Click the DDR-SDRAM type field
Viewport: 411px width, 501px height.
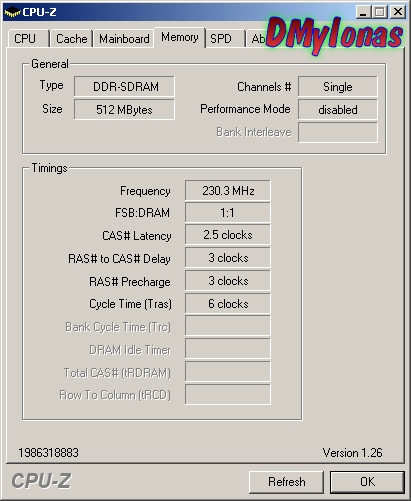pos(124,87)
